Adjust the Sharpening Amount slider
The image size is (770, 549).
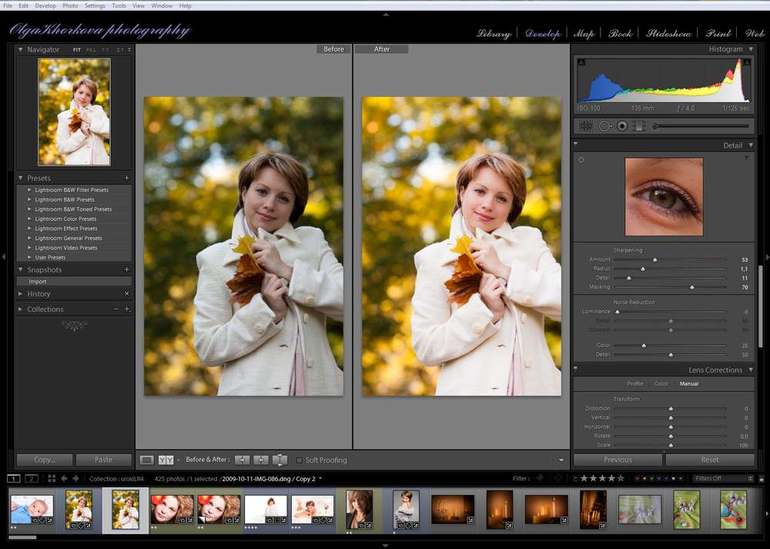coord(655,259)
